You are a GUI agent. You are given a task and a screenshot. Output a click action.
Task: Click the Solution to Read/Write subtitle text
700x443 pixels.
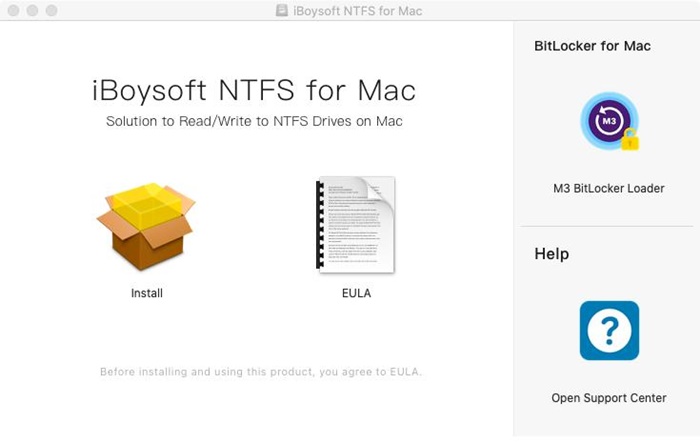tap(252, 121)
